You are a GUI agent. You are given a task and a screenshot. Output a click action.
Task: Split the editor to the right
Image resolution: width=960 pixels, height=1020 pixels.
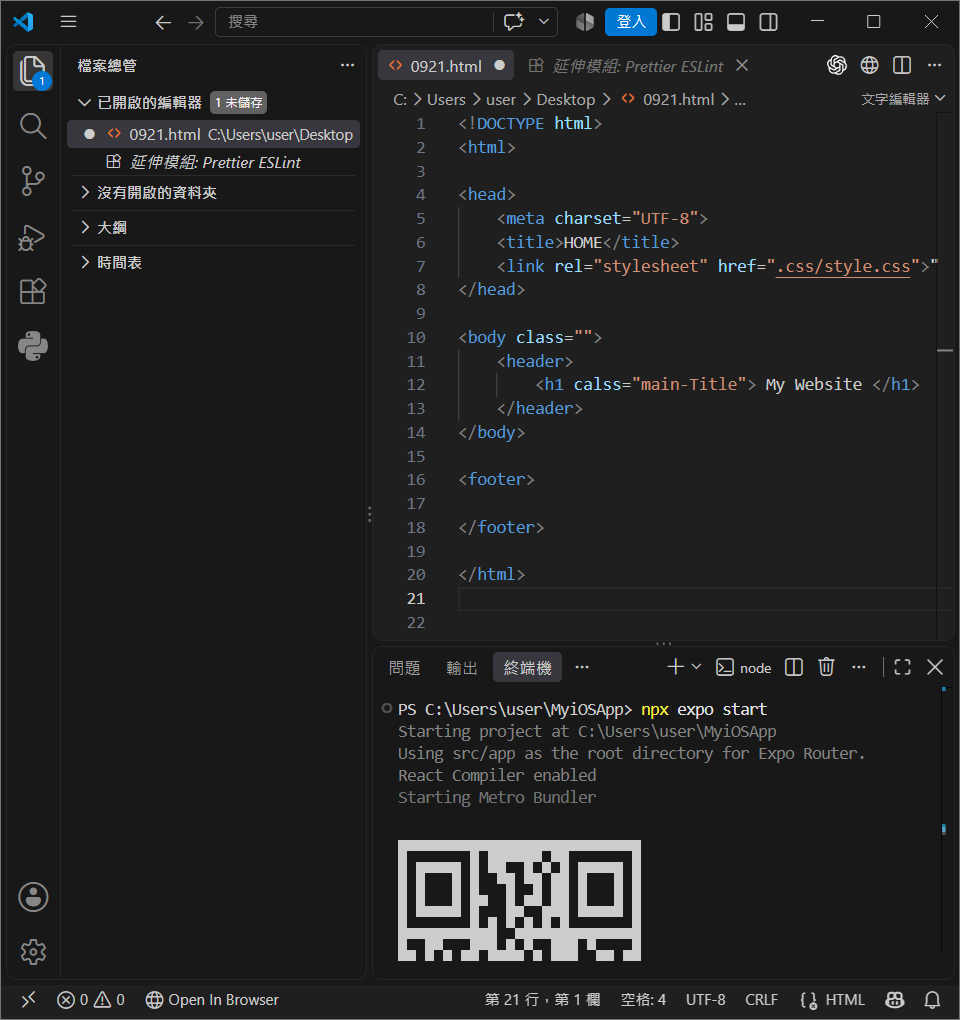pyautogui.click(x=902, y=65)
